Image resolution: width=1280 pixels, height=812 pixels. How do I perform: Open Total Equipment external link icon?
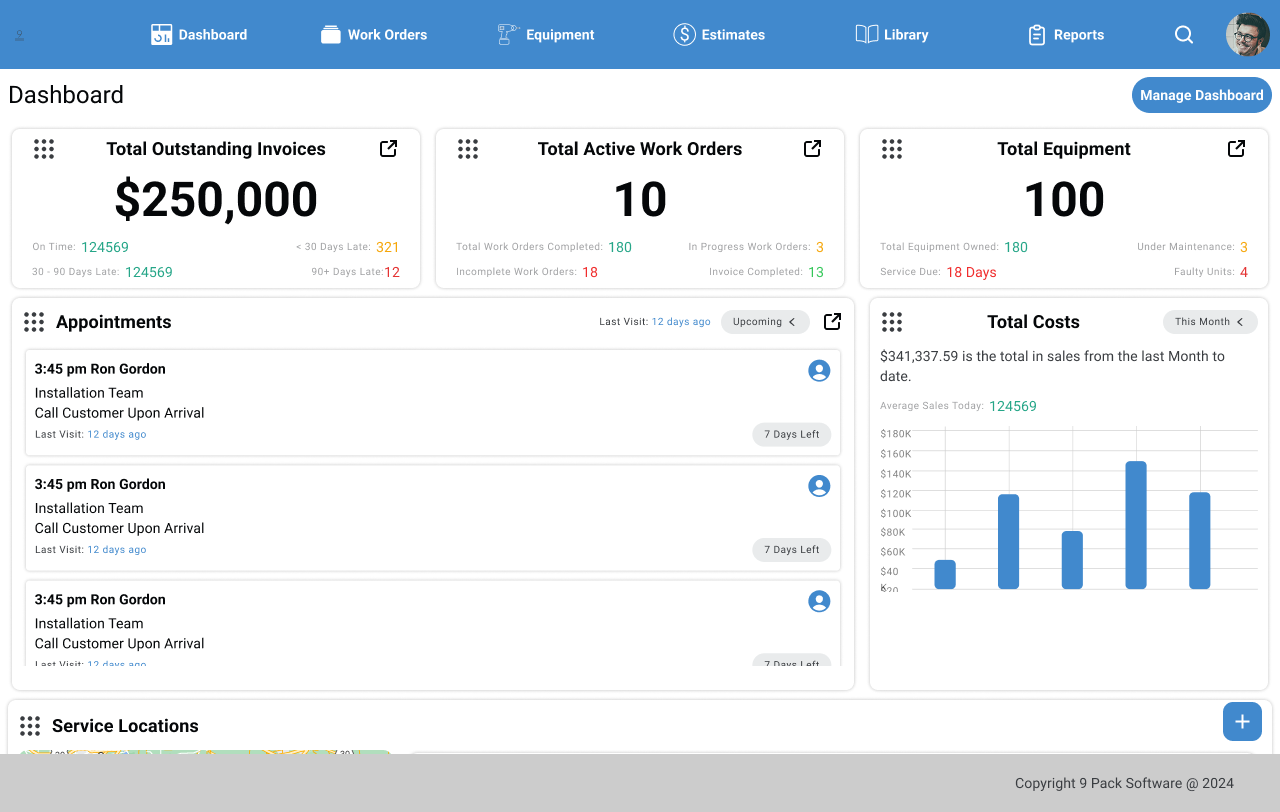(1236, 149)
